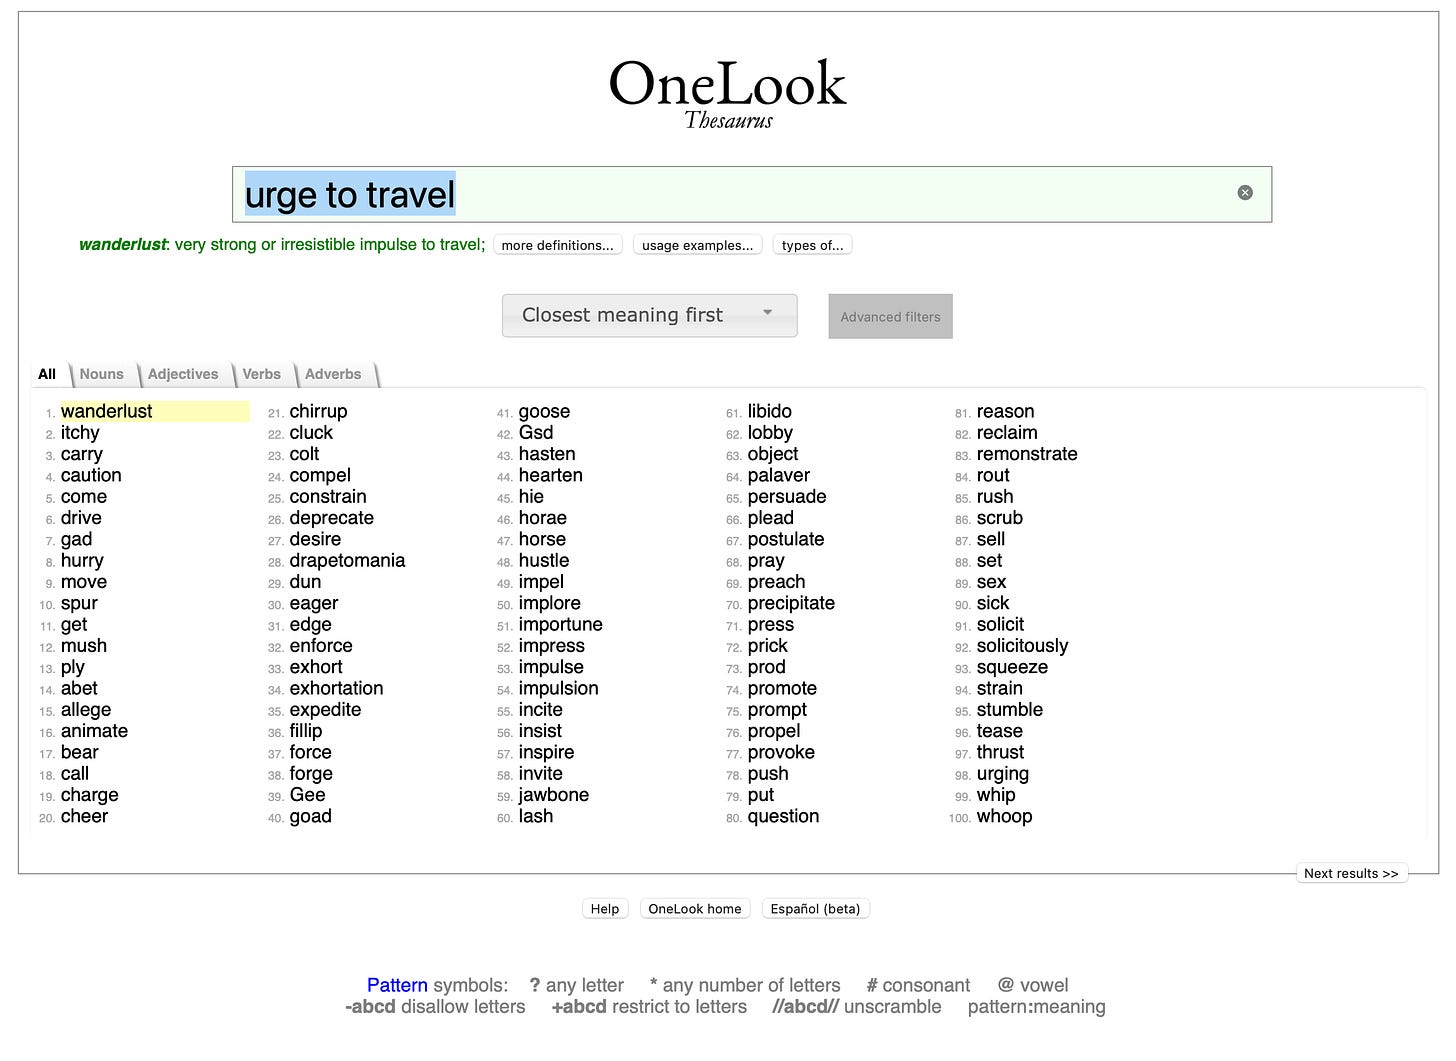
Task: Select the word "horae"
Action: [542, 518]
